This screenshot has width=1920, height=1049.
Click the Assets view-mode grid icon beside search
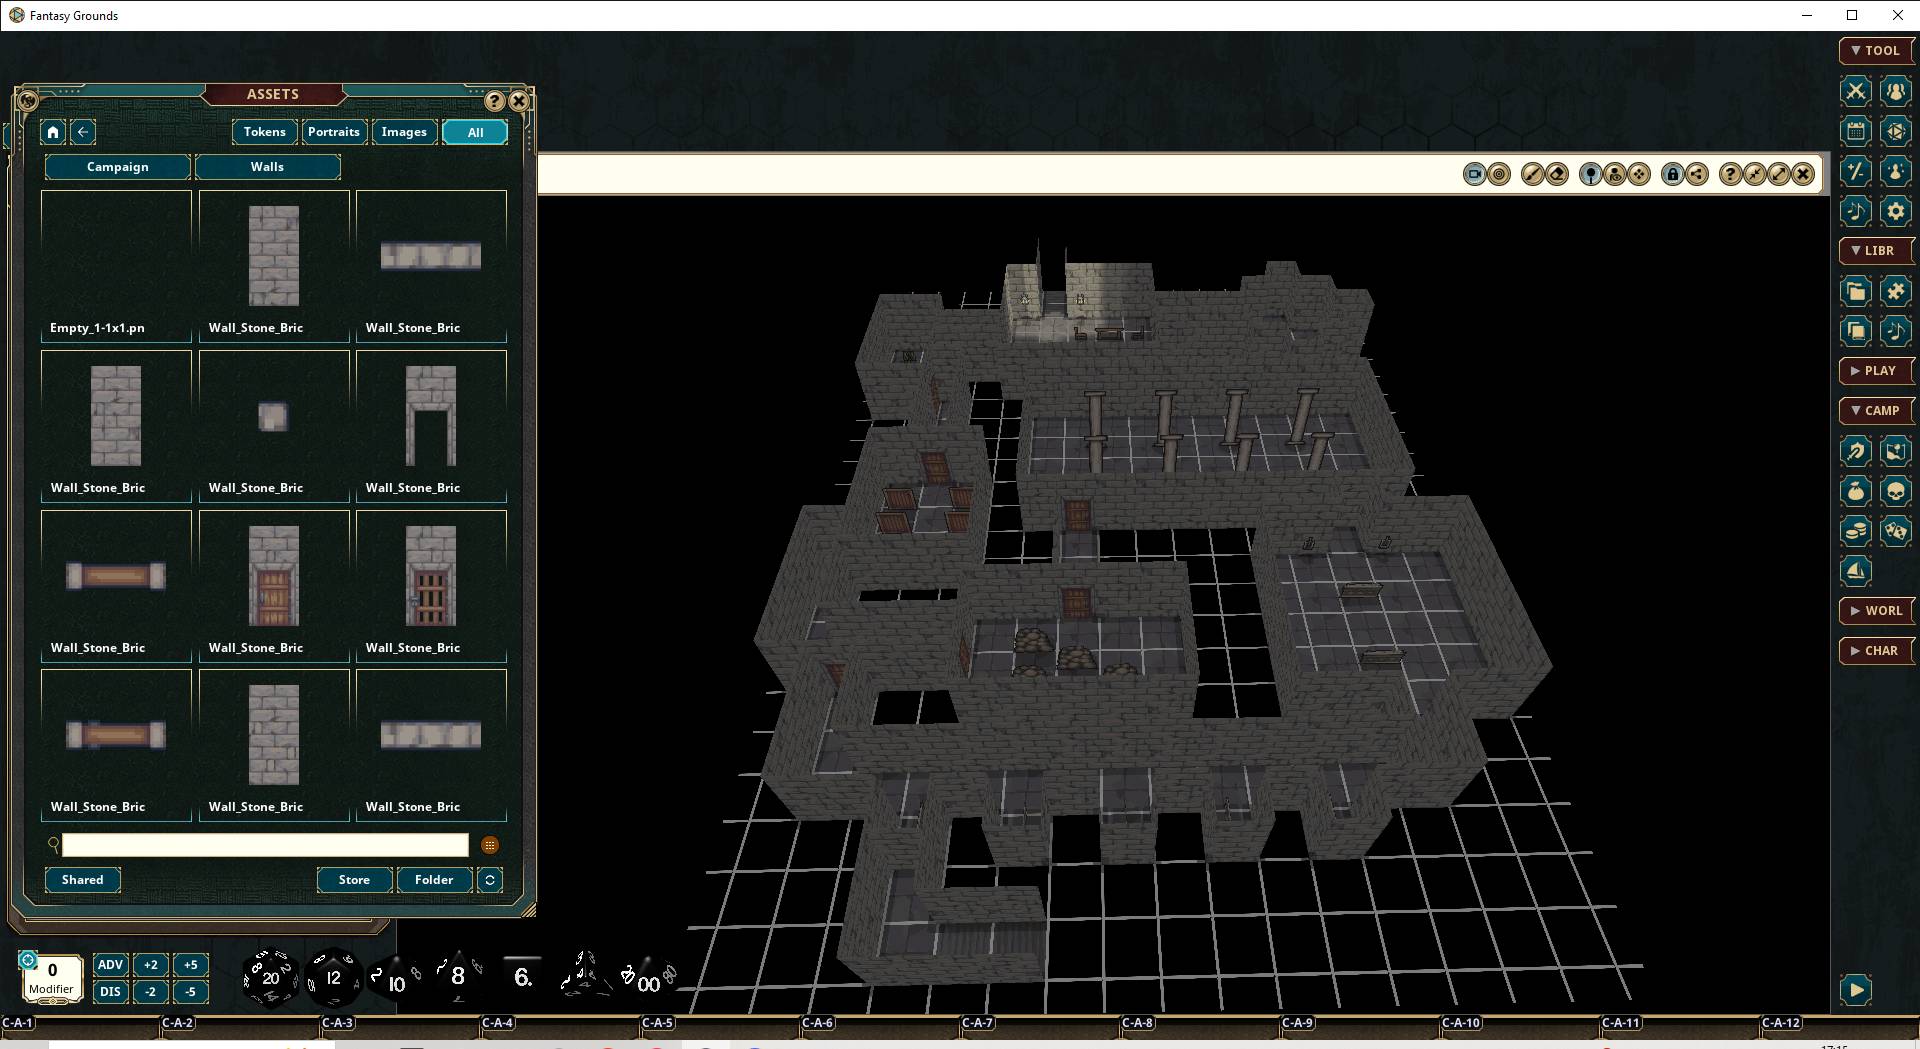489,846
